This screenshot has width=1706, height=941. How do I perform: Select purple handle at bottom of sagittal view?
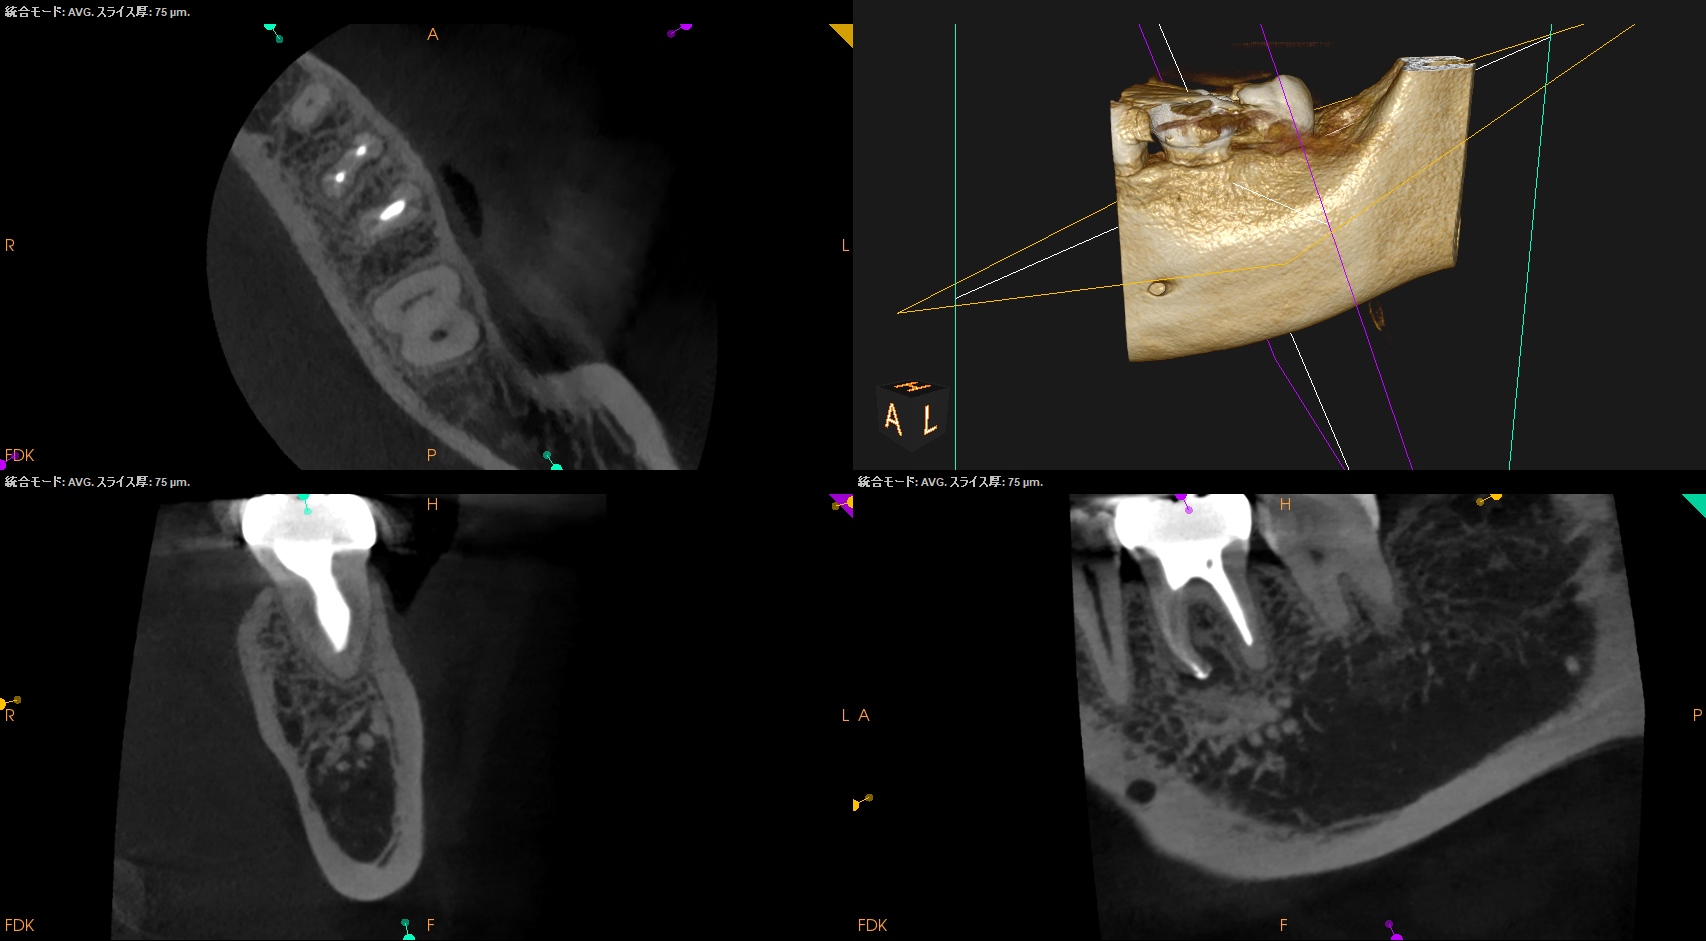(1393, 930)
